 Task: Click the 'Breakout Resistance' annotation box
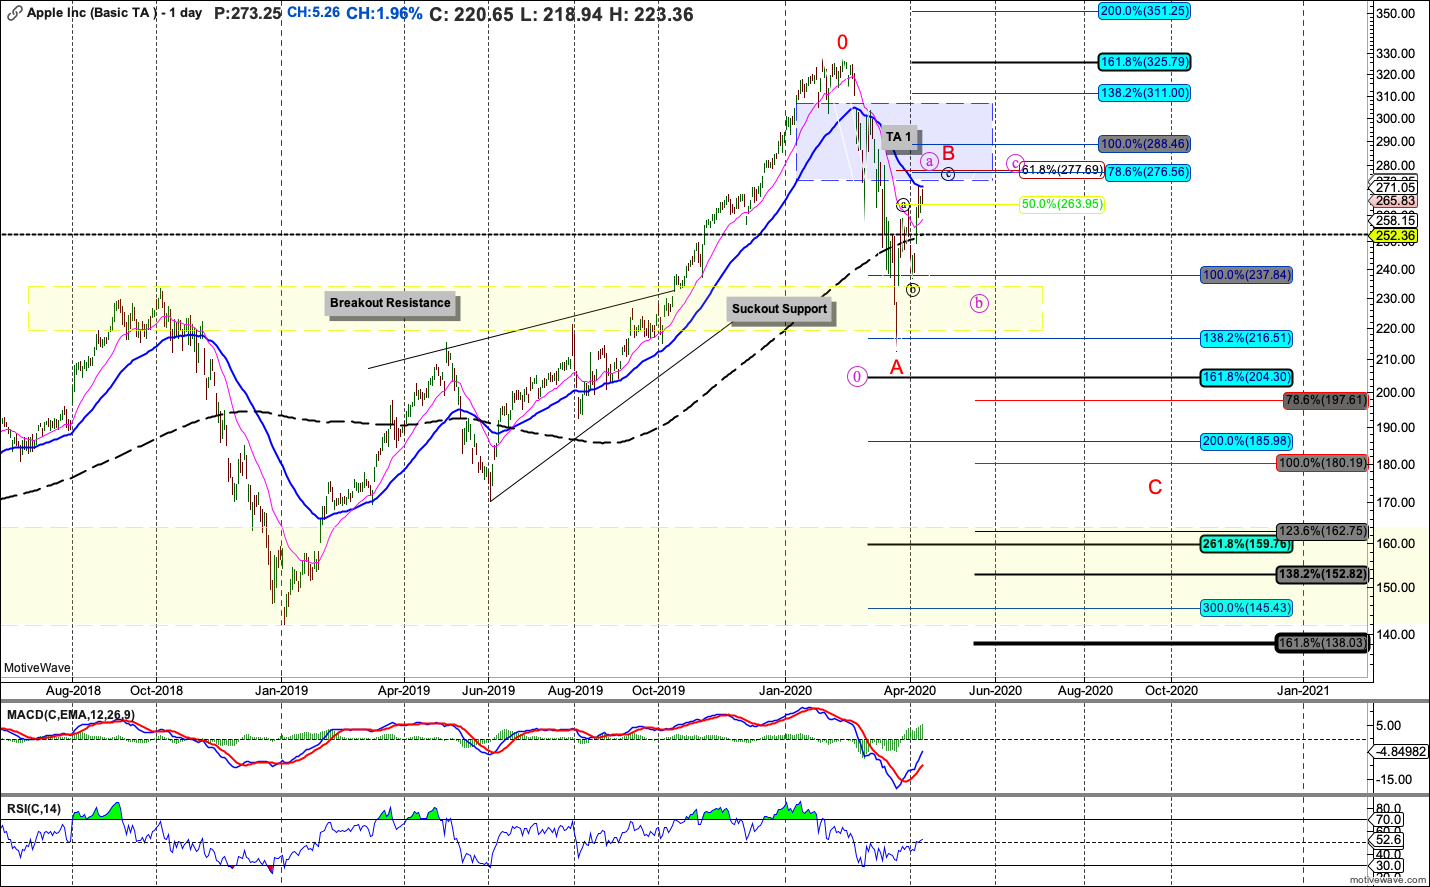(391, 303)
